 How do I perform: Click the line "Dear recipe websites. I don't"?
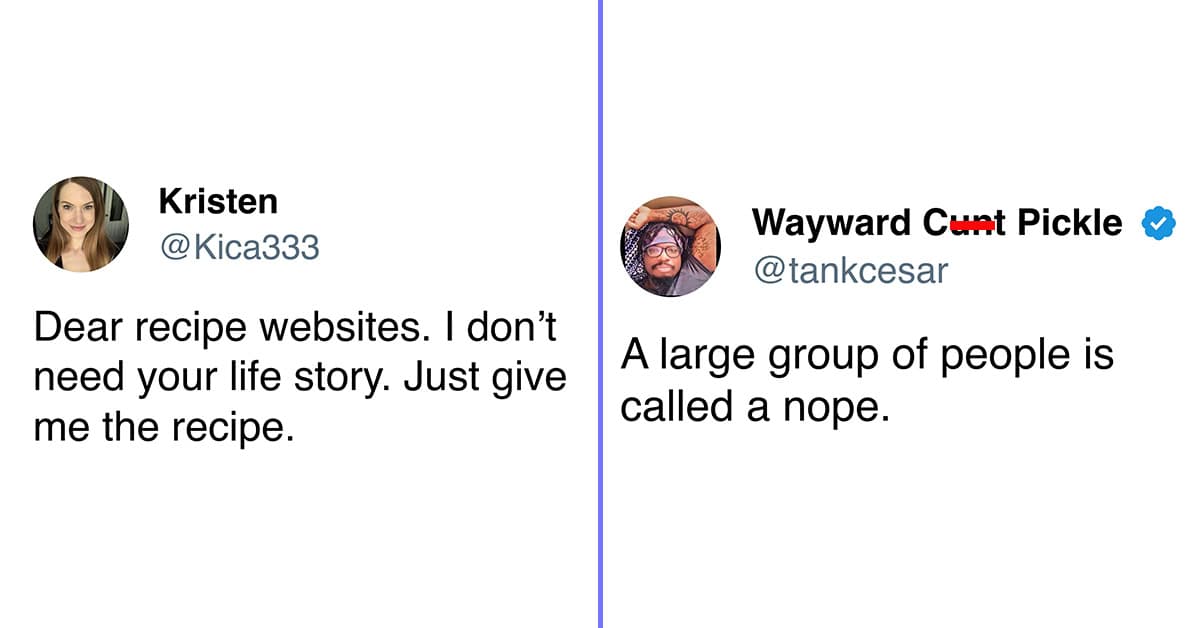tap(295, 326)
